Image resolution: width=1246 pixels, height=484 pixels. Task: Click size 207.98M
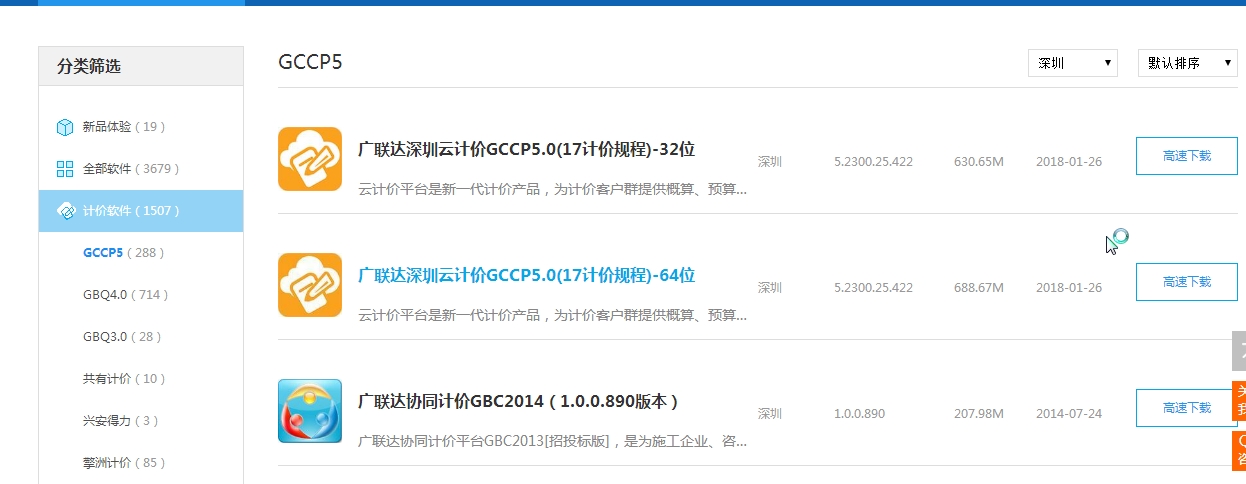click(x=978, y=414)
